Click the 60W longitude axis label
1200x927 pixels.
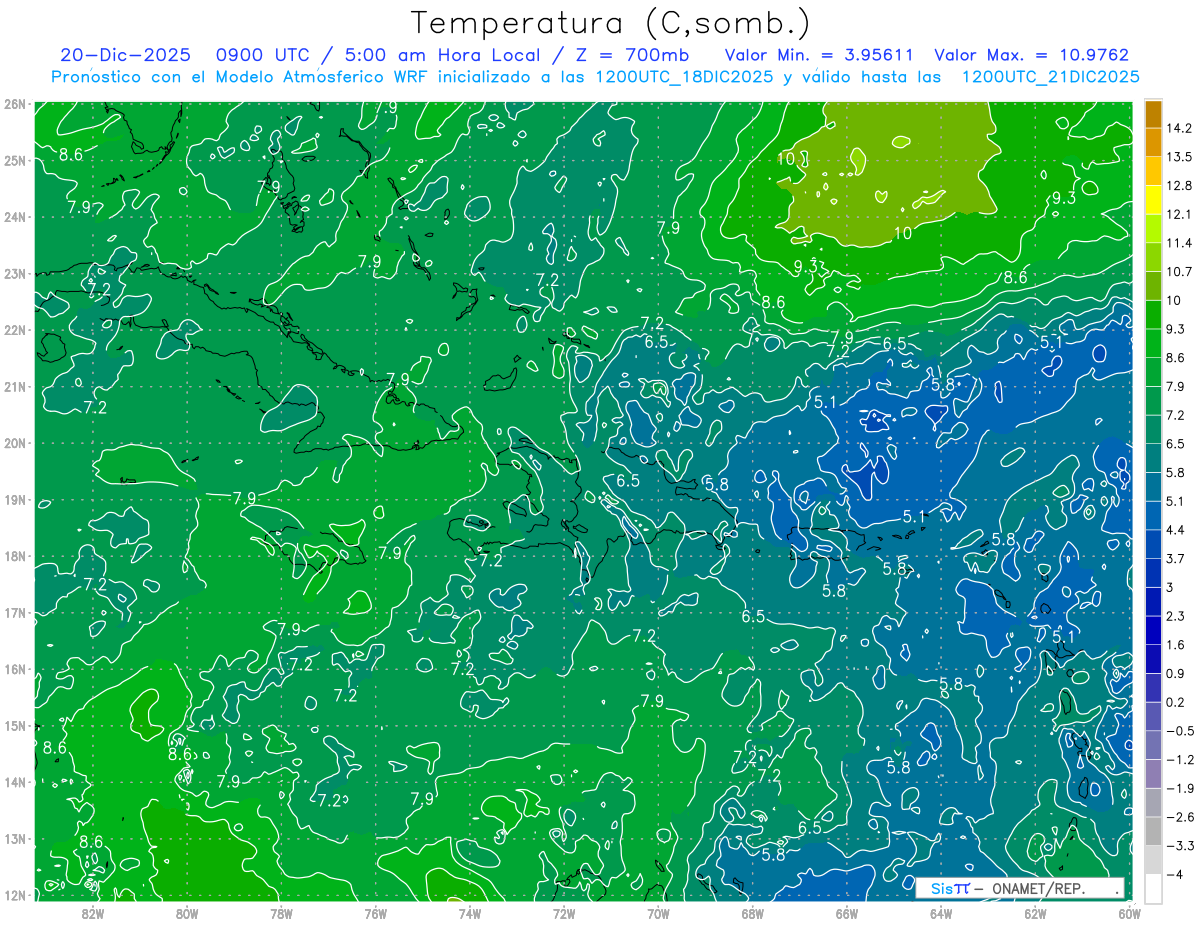1130,912
